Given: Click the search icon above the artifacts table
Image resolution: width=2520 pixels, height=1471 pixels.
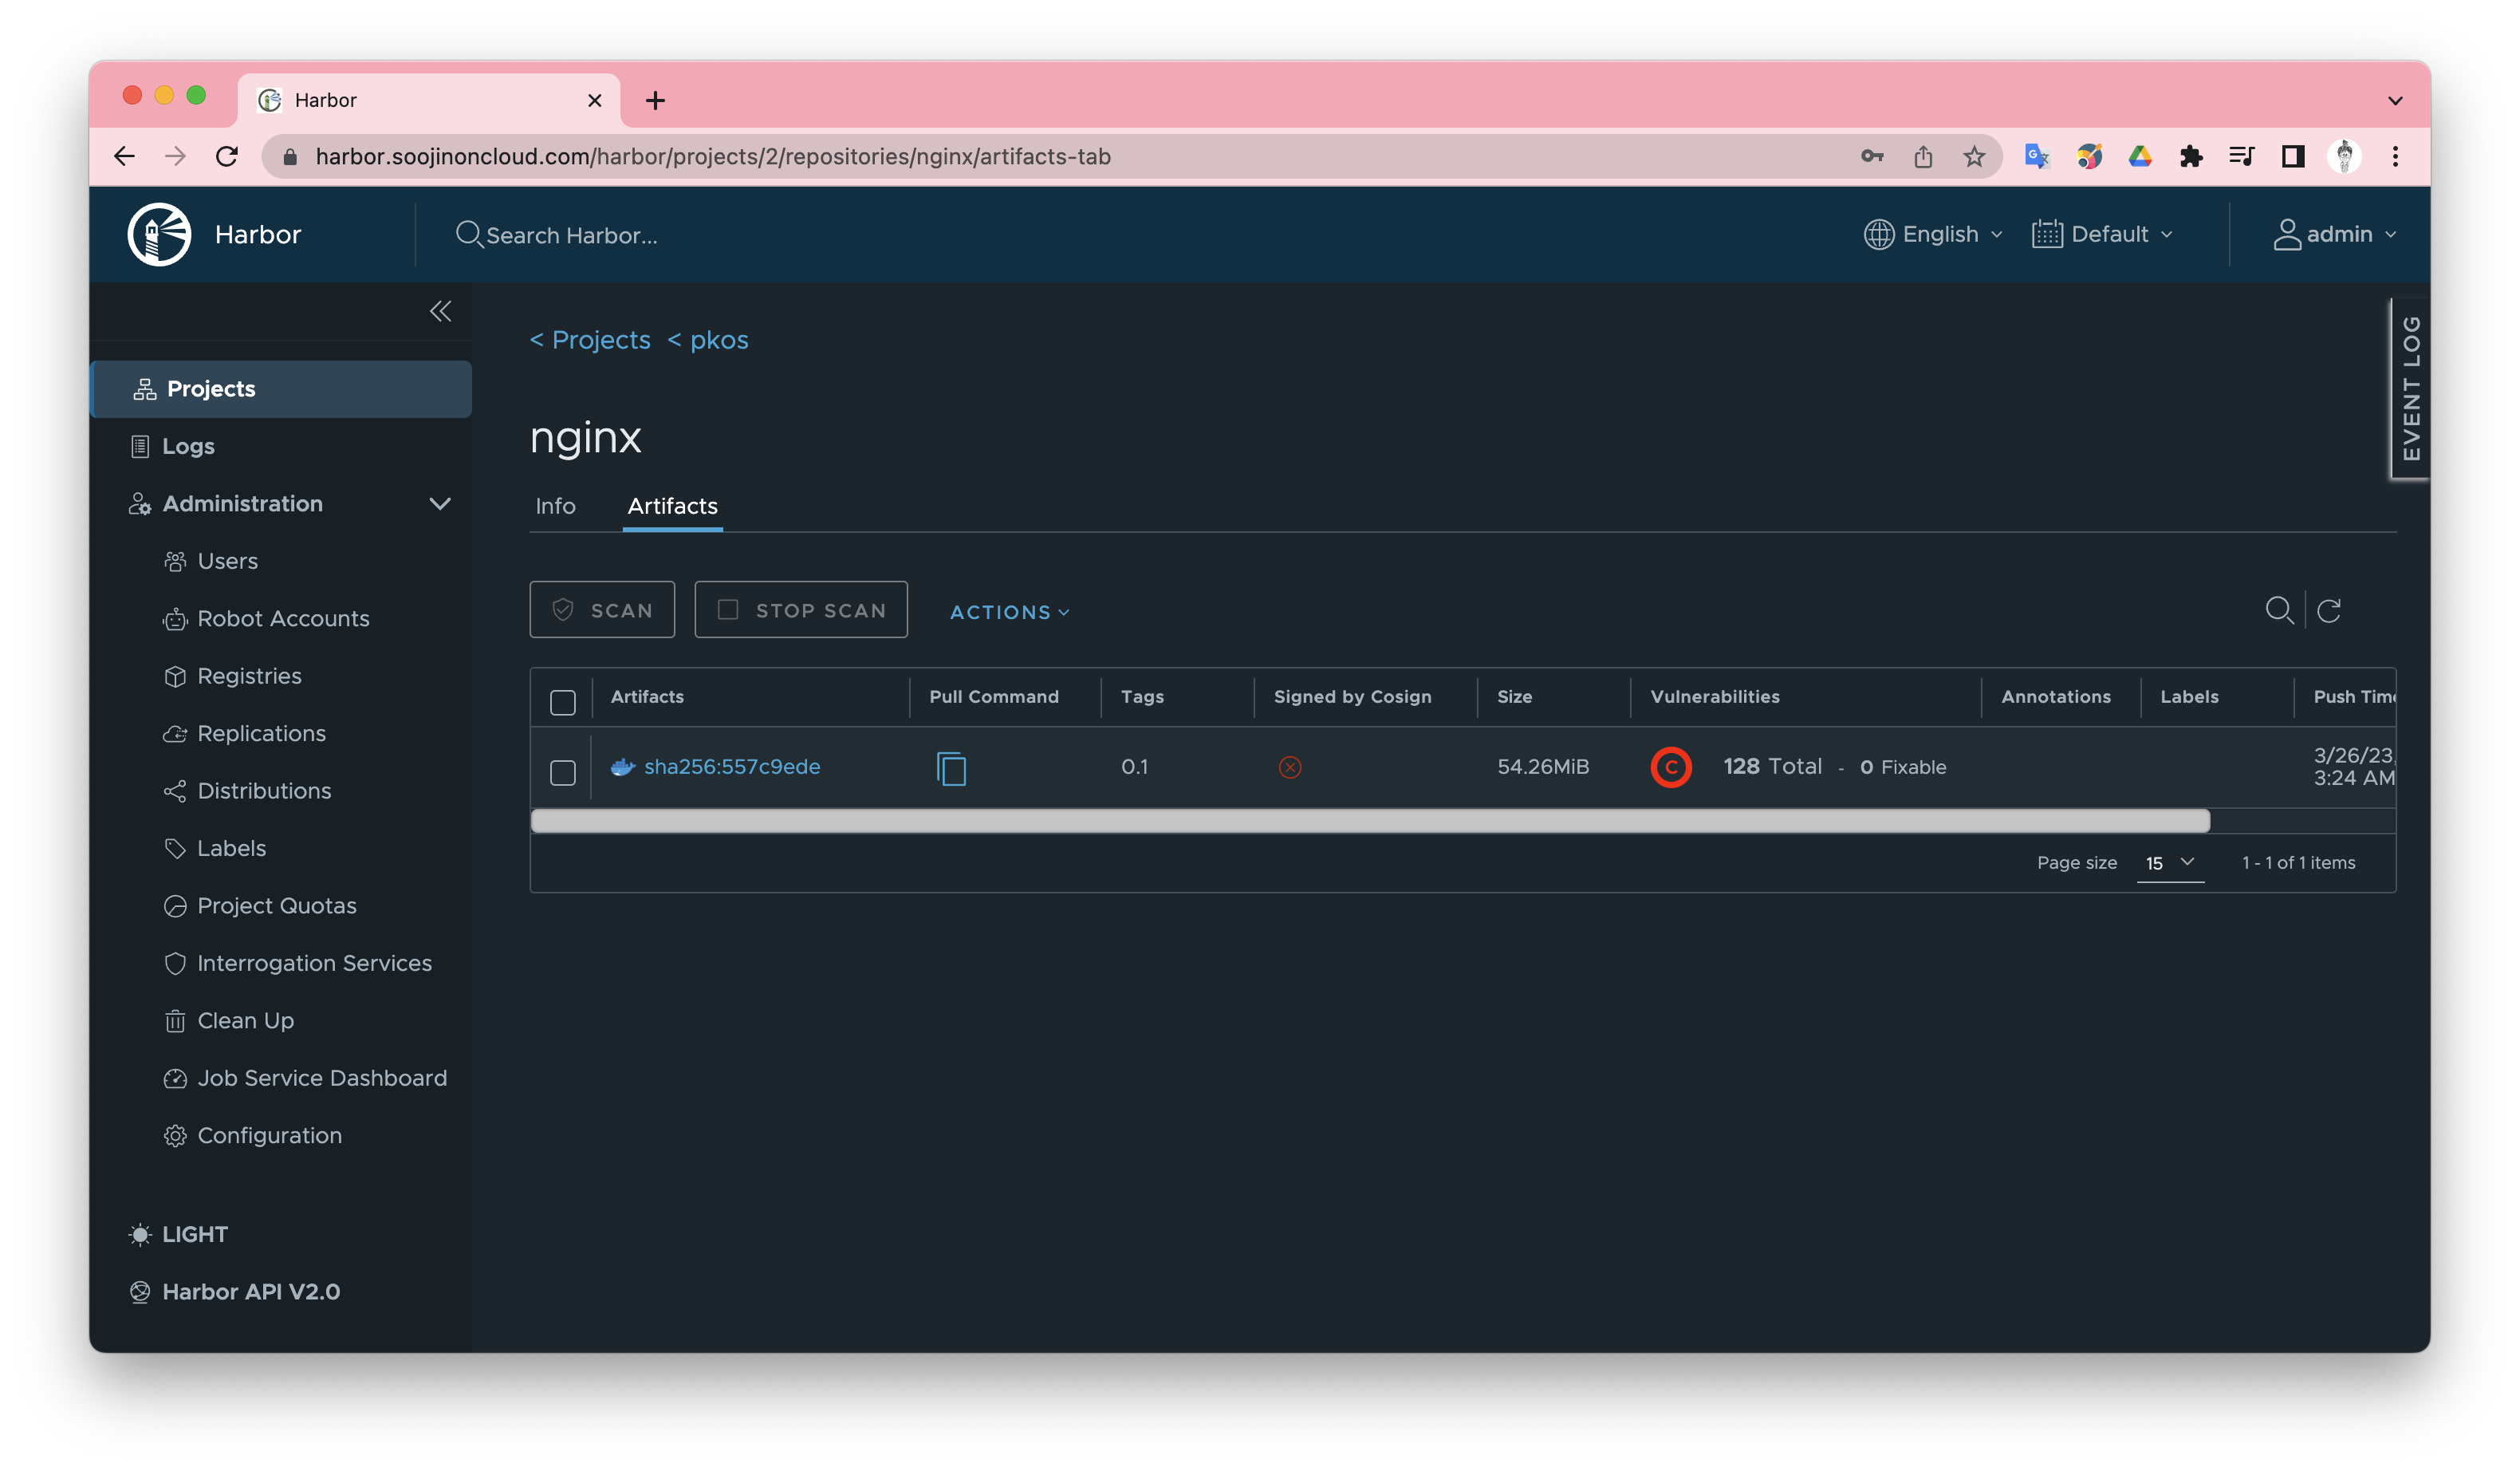Looking at the screenshot, I should point(2278,610).
